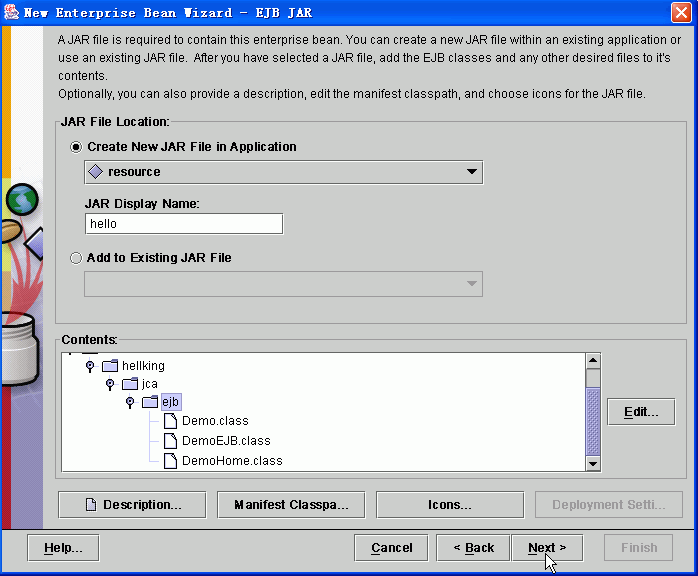
Task: Go Back to previous wizard step
Action: coord(473,548)
